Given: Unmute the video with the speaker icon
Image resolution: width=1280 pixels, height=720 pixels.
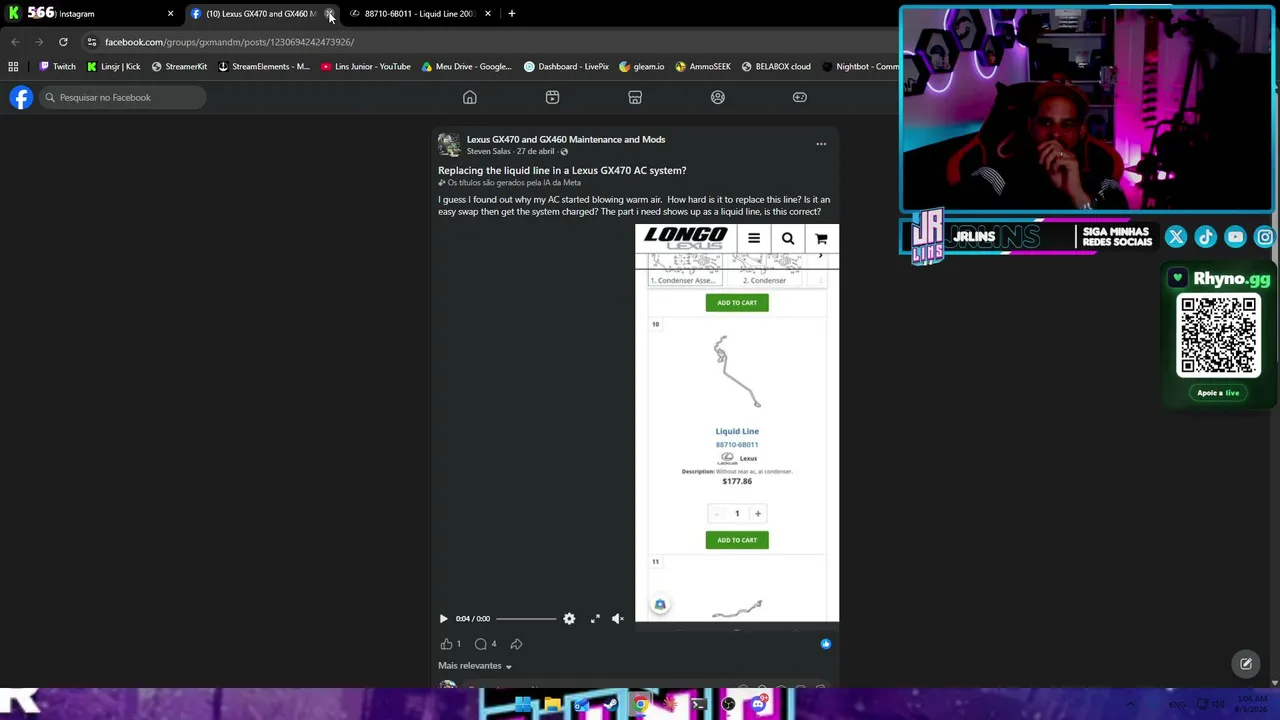Looking at the screenshot, I should [617, 619].
